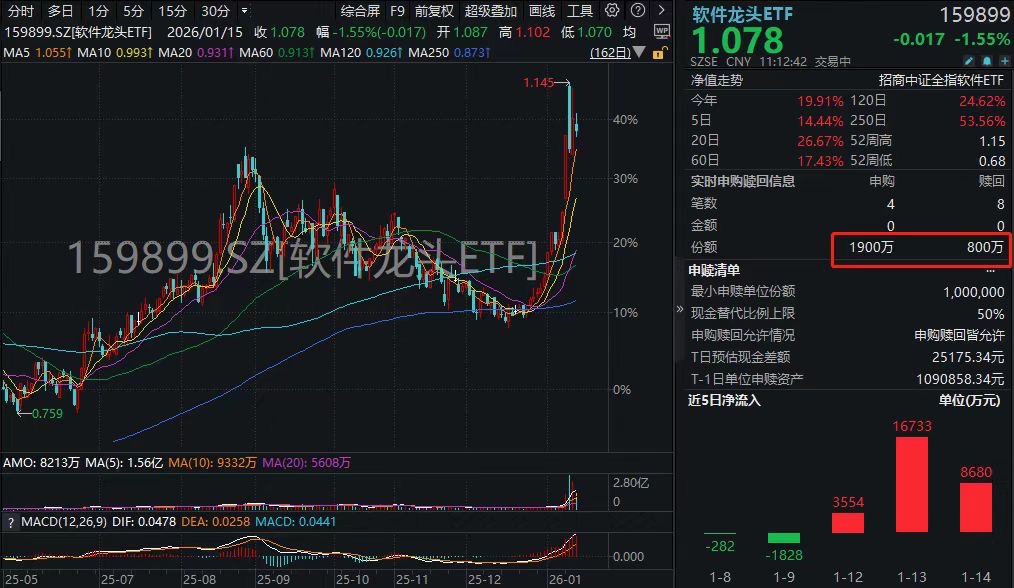Click the help question mark icon
This screenshot has height=588, width=1014.
(x=637, y=11)
